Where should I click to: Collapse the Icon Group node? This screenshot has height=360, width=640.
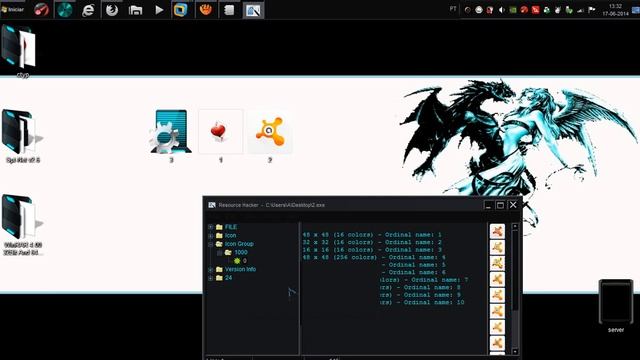pos(211,244)
